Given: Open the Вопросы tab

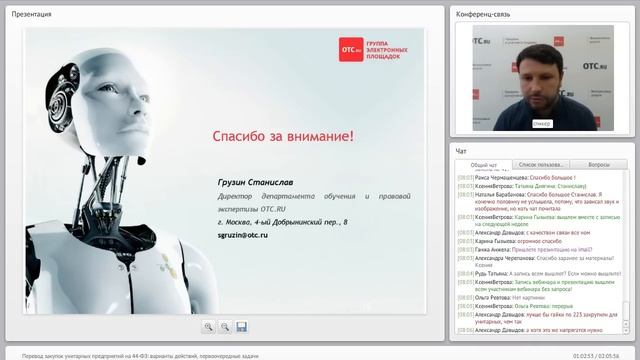Looking at the screenshot, I should pyautogui.click(x=599, y=164).
